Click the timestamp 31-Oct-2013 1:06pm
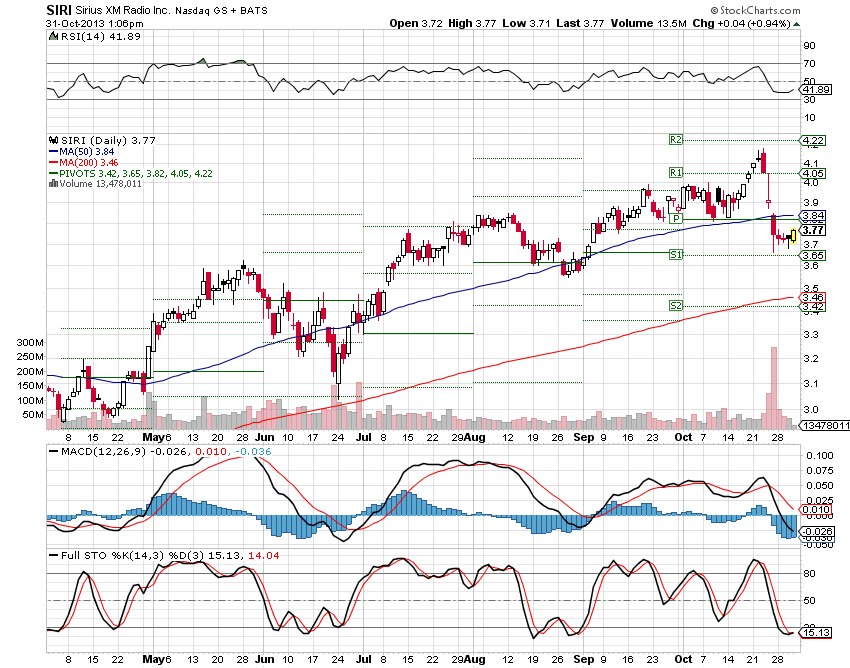Viewport: 850px width, 668px height. point(95,23)
